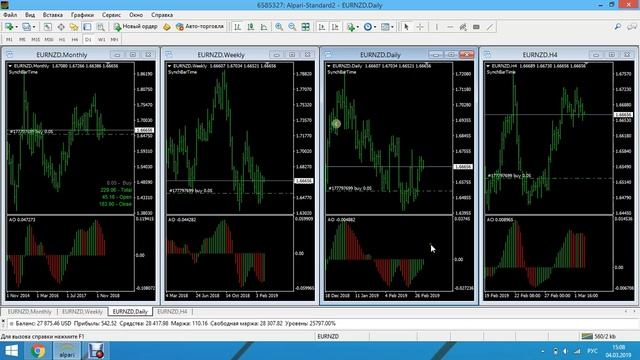Click triangle beside EURNZD,Weekly chart label
This screenshot has width=640, height=360.
pyautogui.click(x=169, y=66)
